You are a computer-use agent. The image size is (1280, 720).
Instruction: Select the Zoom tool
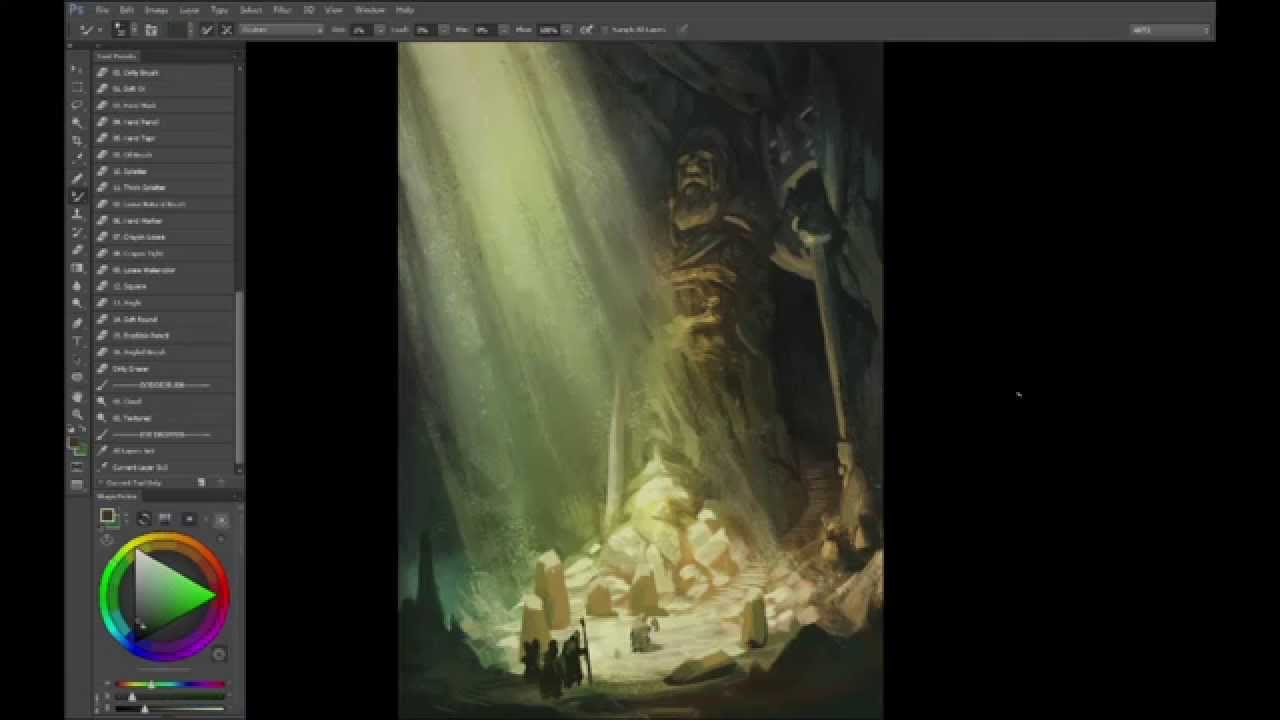[x=77, y=414]
